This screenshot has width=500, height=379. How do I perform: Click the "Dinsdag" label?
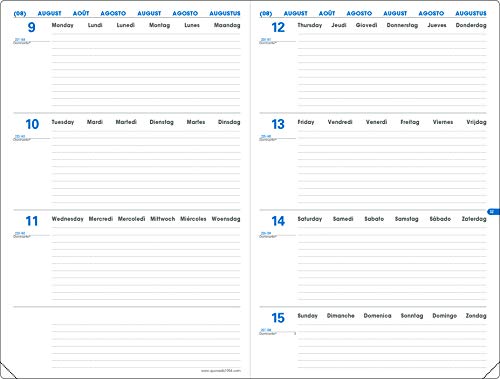(229, 122)
